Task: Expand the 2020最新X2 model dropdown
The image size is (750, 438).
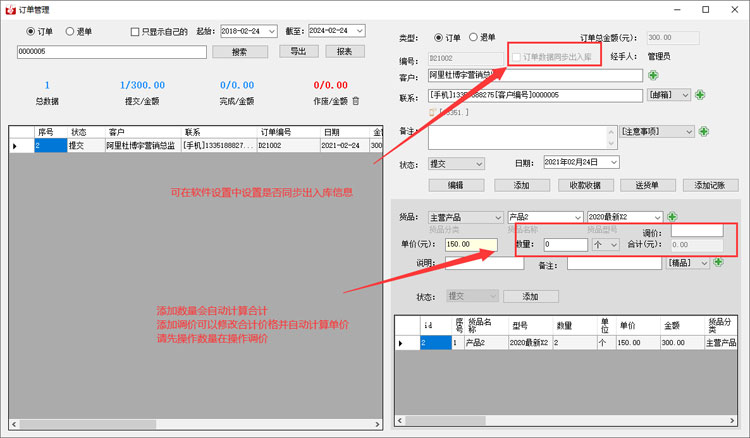Action: [657, 218]
